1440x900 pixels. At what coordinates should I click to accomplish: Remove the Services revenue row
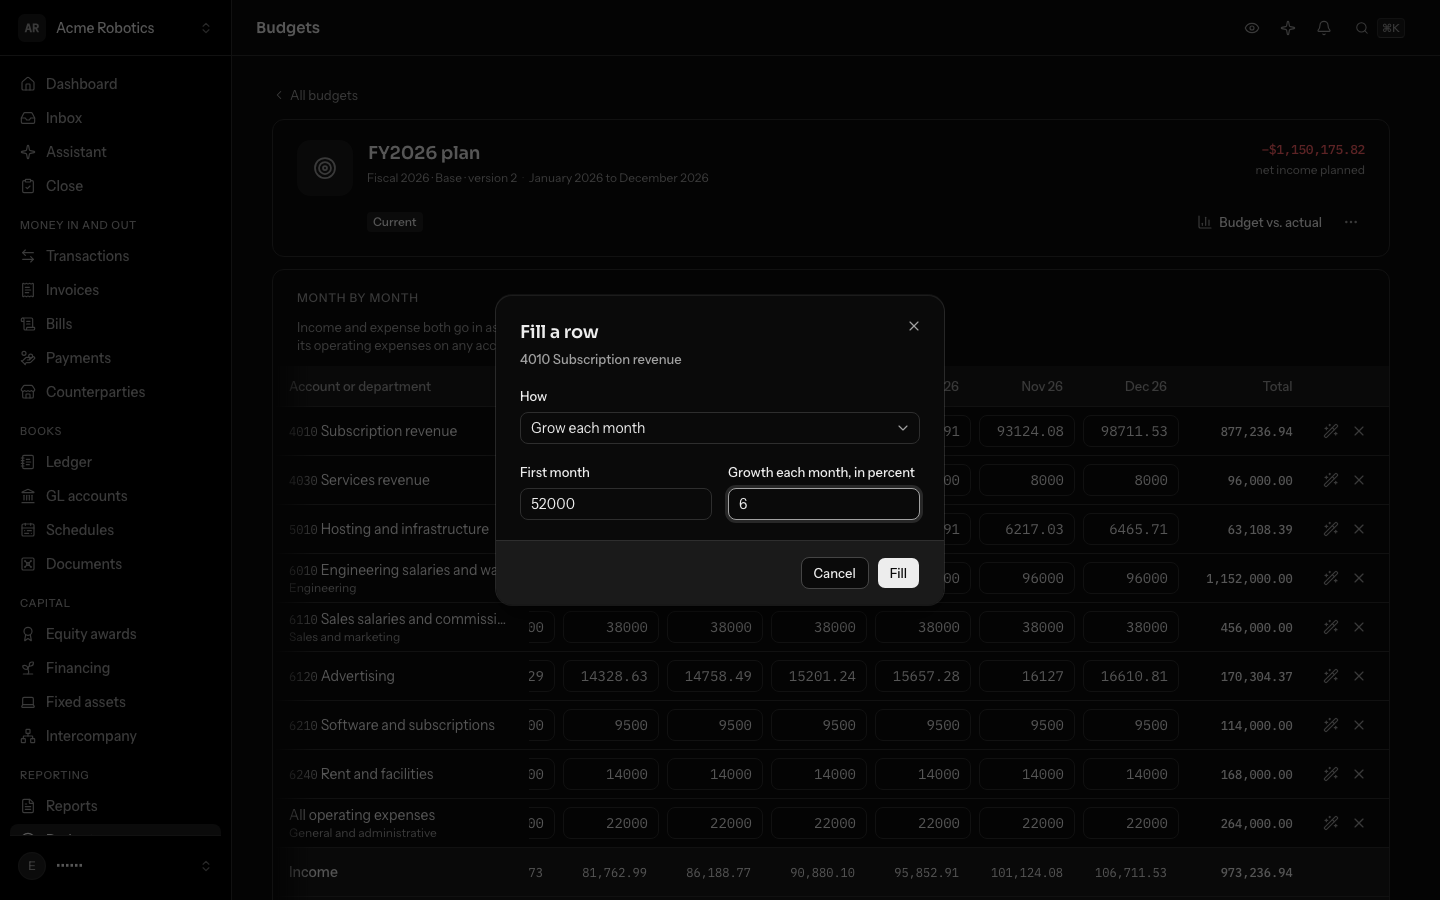(x=1359, y=480)
